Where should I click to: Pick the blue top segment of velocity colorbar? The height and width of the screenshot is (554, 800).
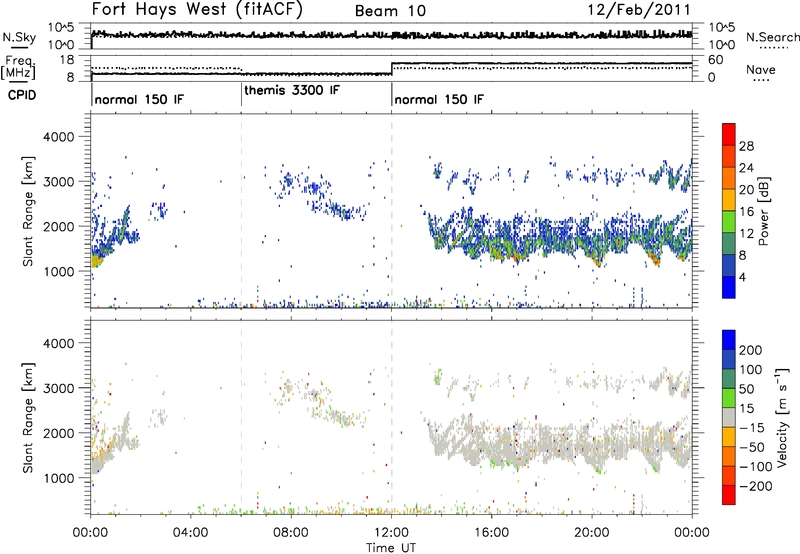[x=729, y=340]
